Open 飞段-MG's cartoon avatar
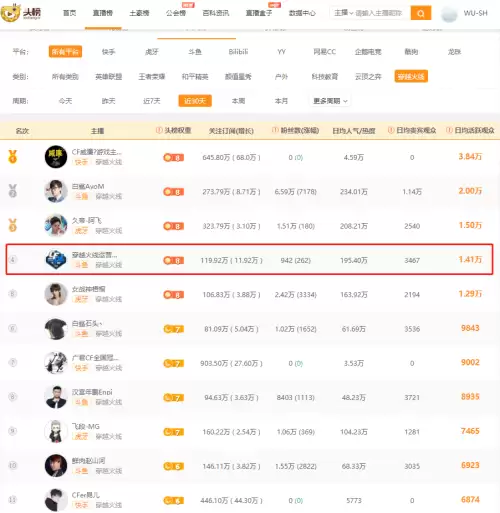The height and width of the screenshot is (513, 500). point(56,431)
